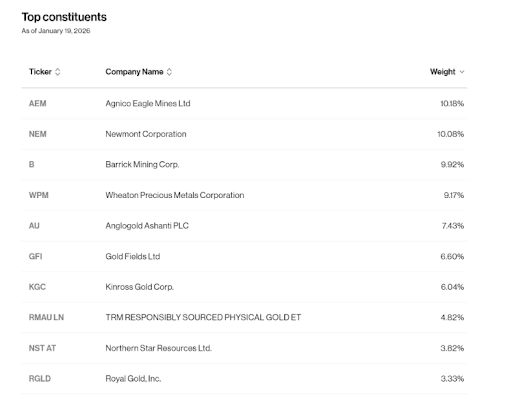512x407 pixels.
Task: Click the RMAU LN ticker cell
Action: (x=46, y=317)
